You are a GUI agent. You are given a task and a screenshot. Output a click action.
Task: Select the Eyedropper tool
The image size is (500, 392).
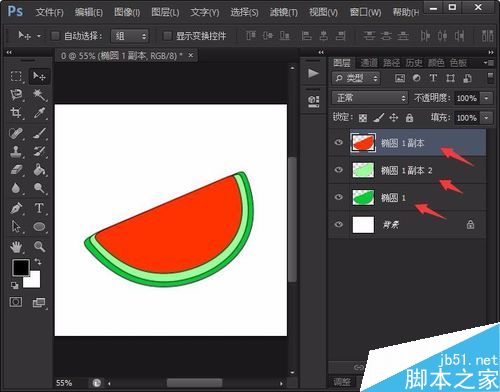tap(39, 113)
